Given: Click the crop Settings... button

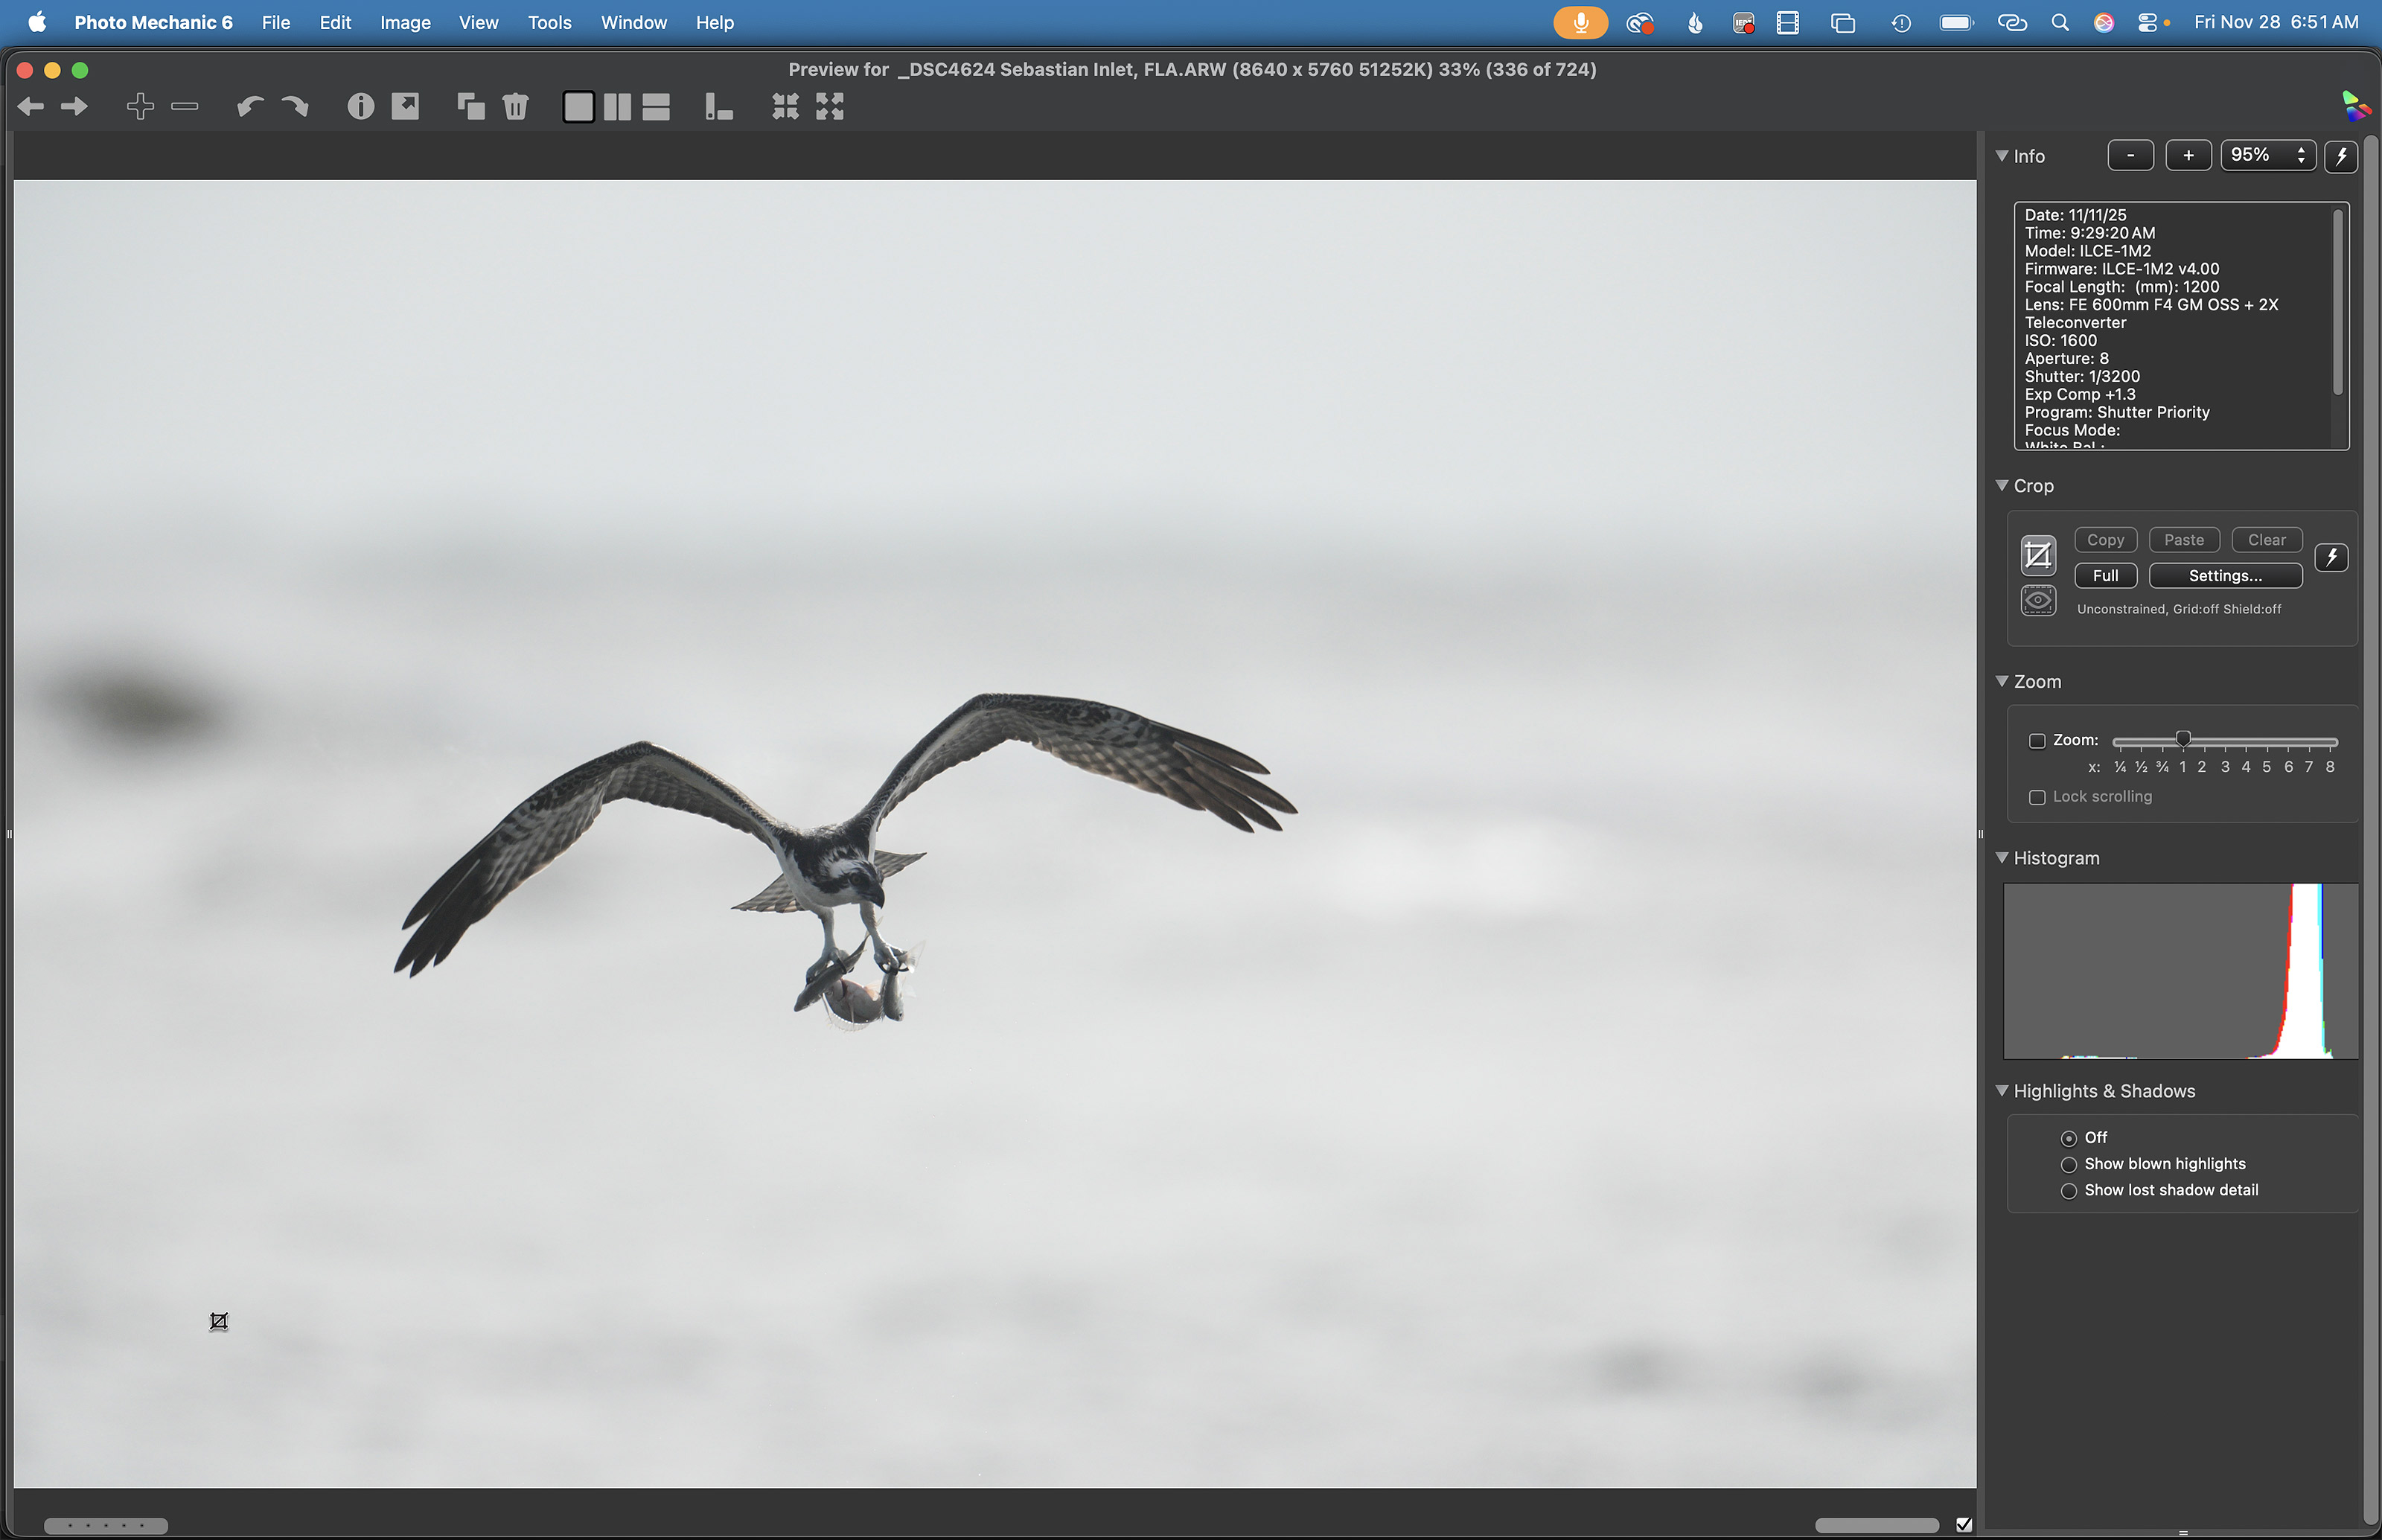Looking at the screenshot, I should pos(2224,576).
